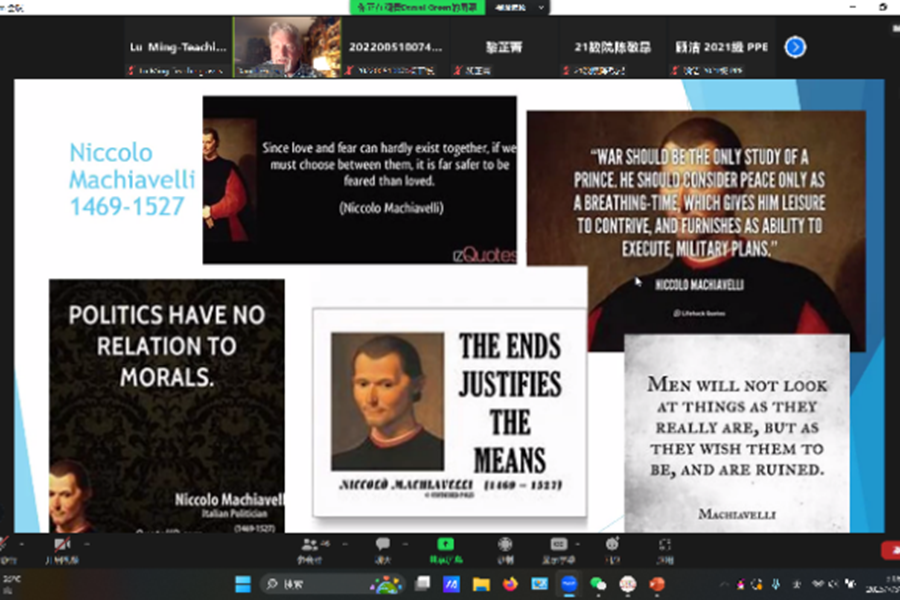Click the 'Since love and fear' quote image
The image size is (900, 600).
[x=359, y=180]
